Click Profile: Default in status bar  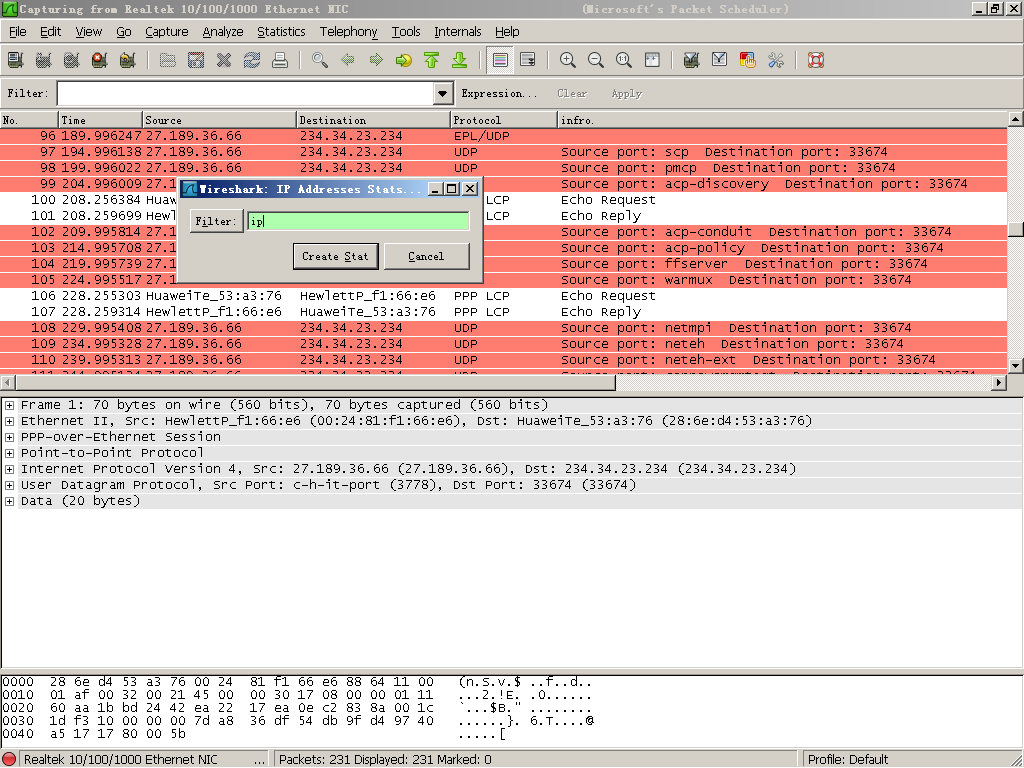click(x=848, y=760)
